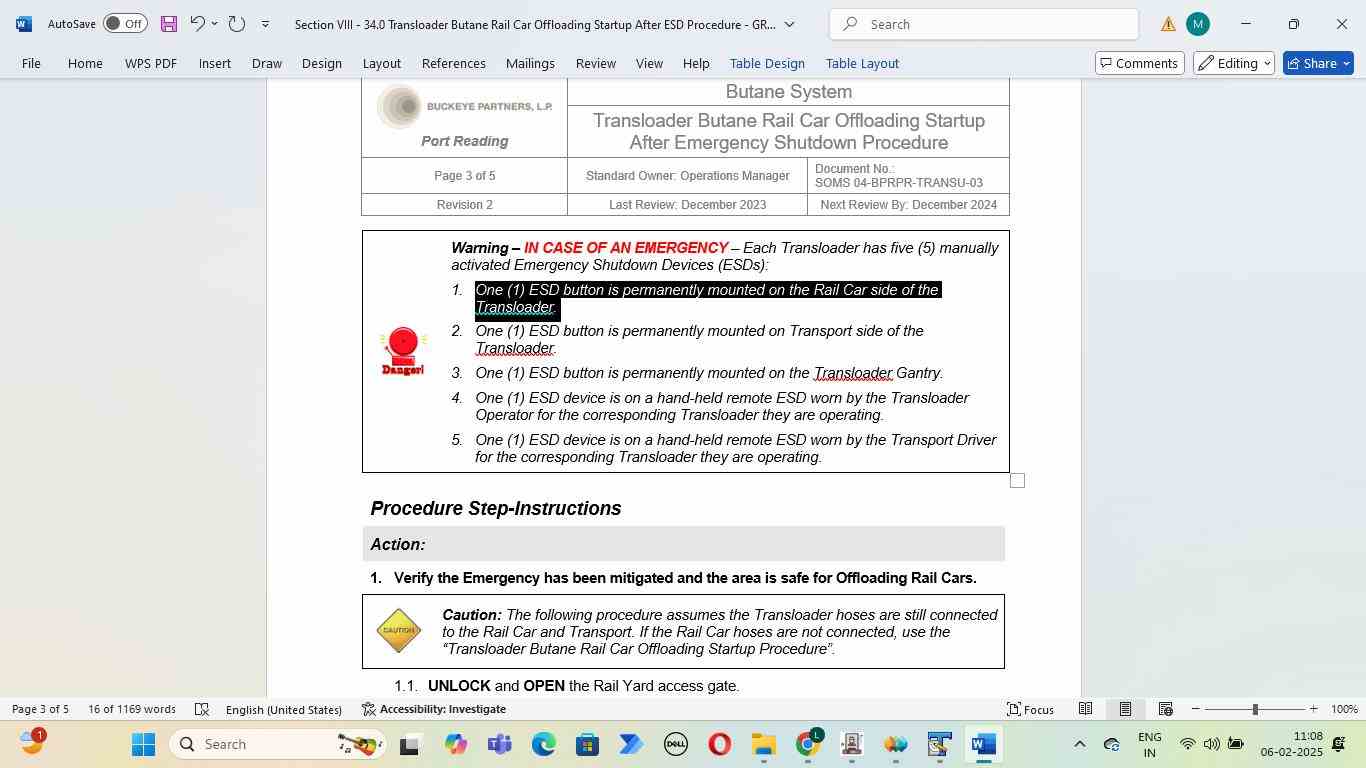Open Copilot from the taskbar

click(x=456, y=744)
